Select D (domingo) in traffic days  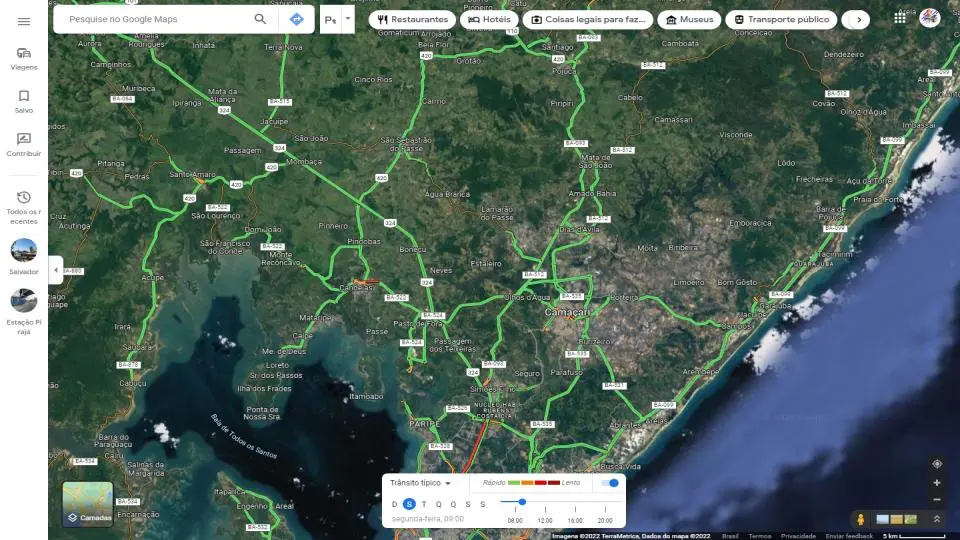tap(394, 504)
